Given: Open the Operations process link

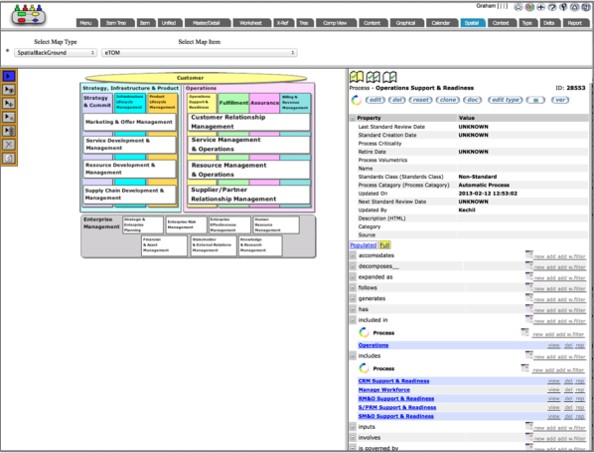Looking at the screenshot, I should (373, 345).
